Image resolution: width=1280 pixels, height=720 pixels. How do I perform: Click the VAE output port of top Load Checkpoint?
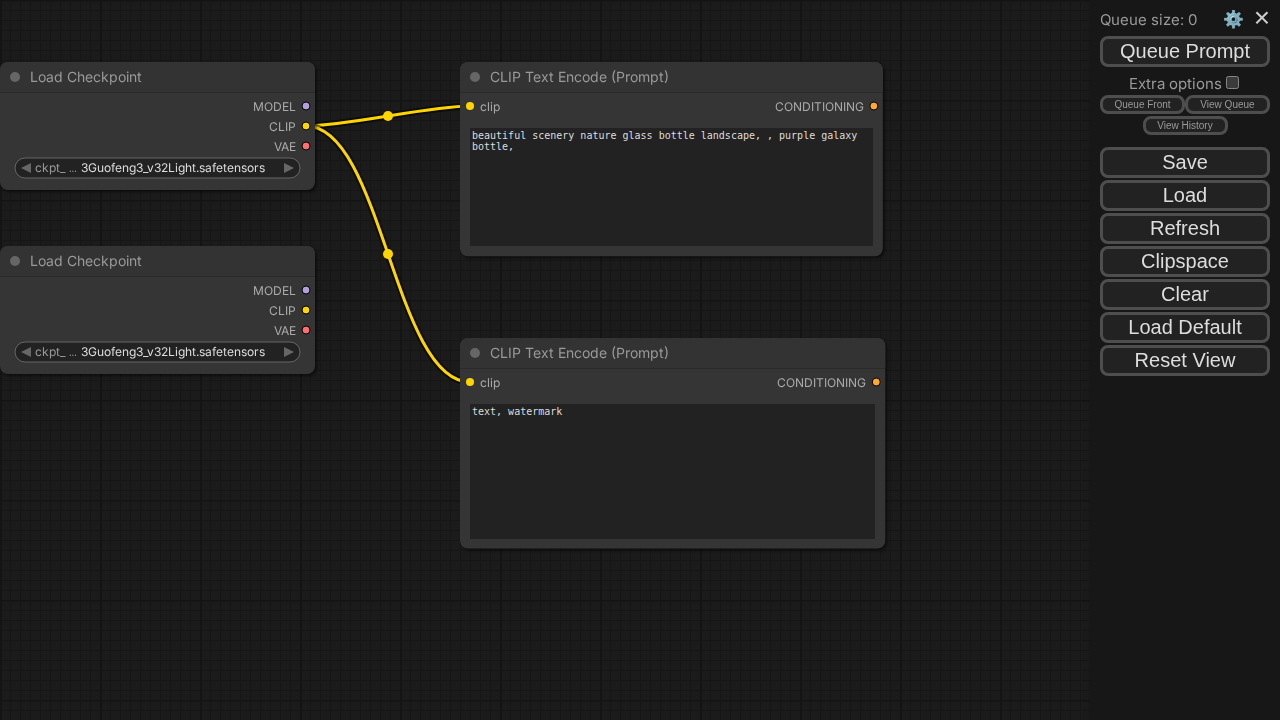coord(306,146)
